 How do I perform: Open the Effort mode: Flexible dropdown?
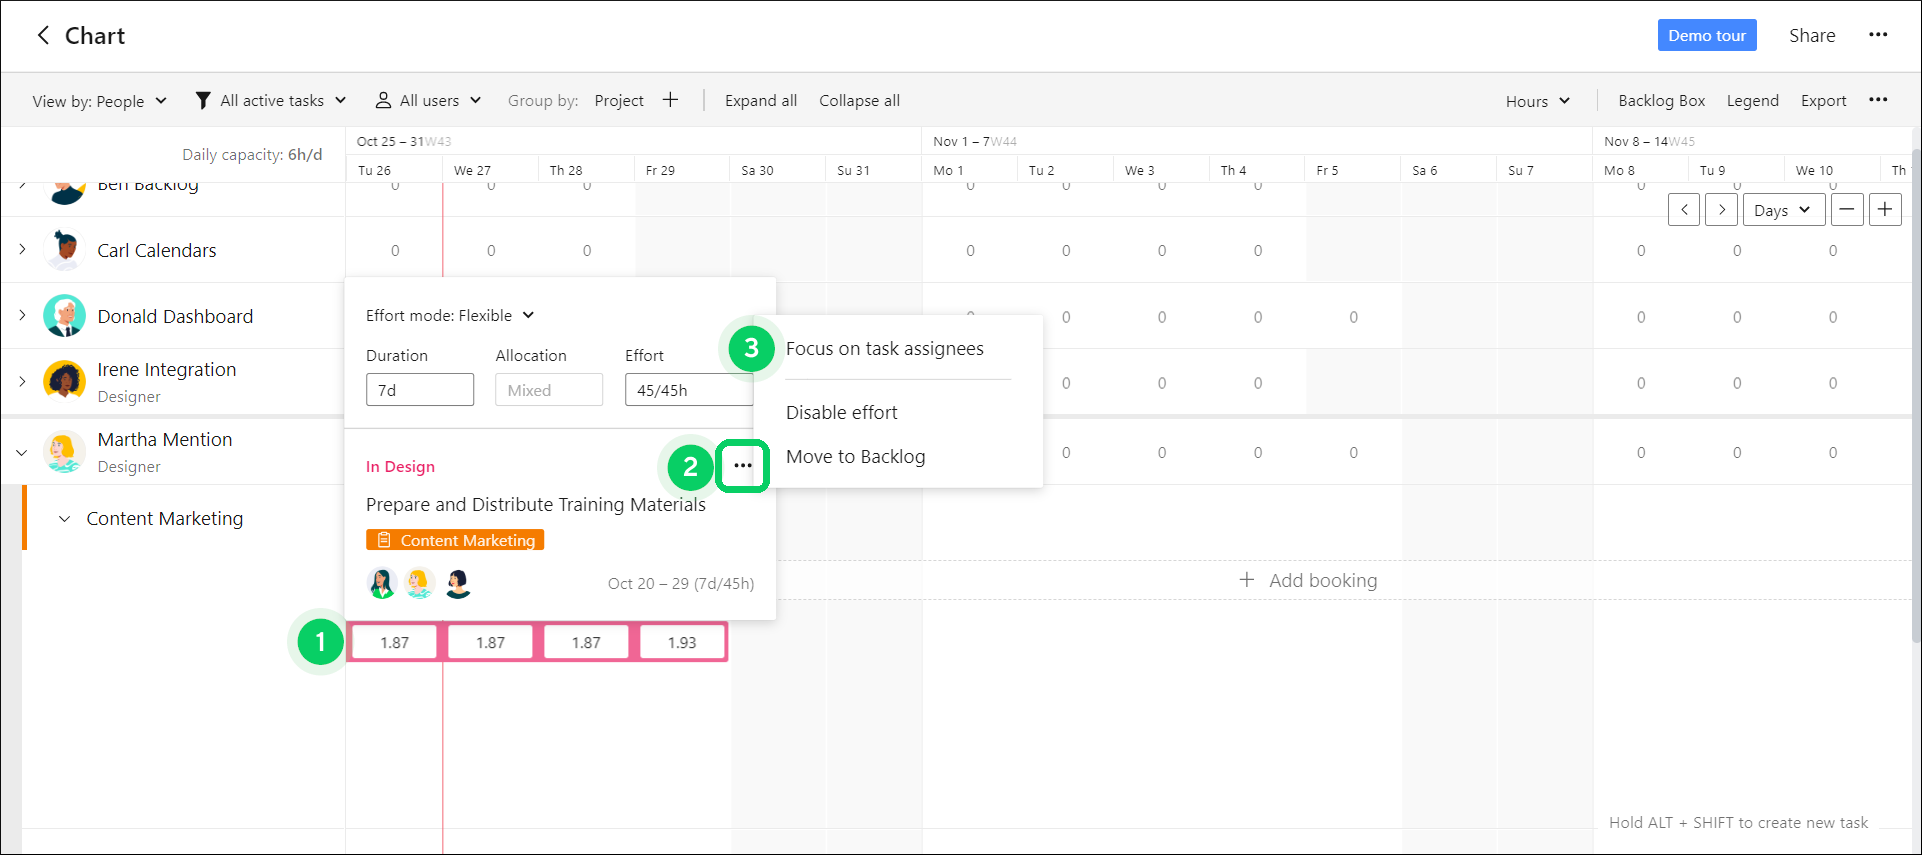(450, 316)
